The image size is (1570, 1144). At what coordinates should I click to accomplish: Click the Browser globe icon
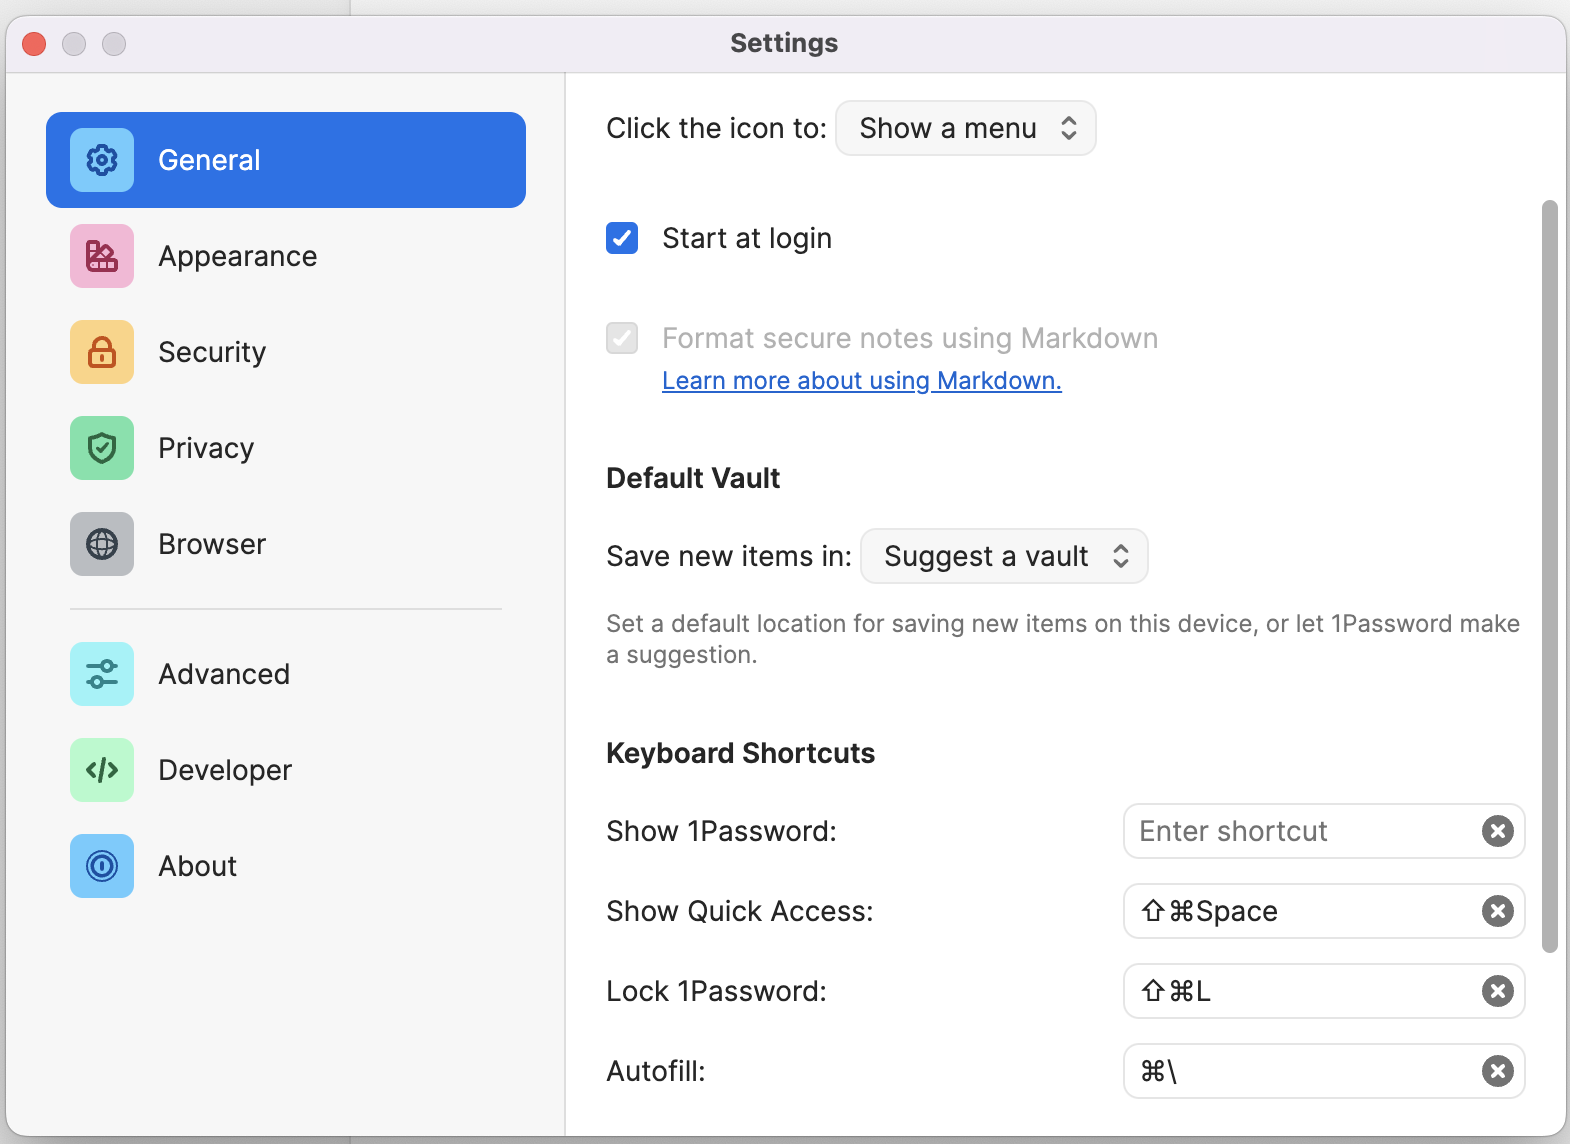click(102, 544)
